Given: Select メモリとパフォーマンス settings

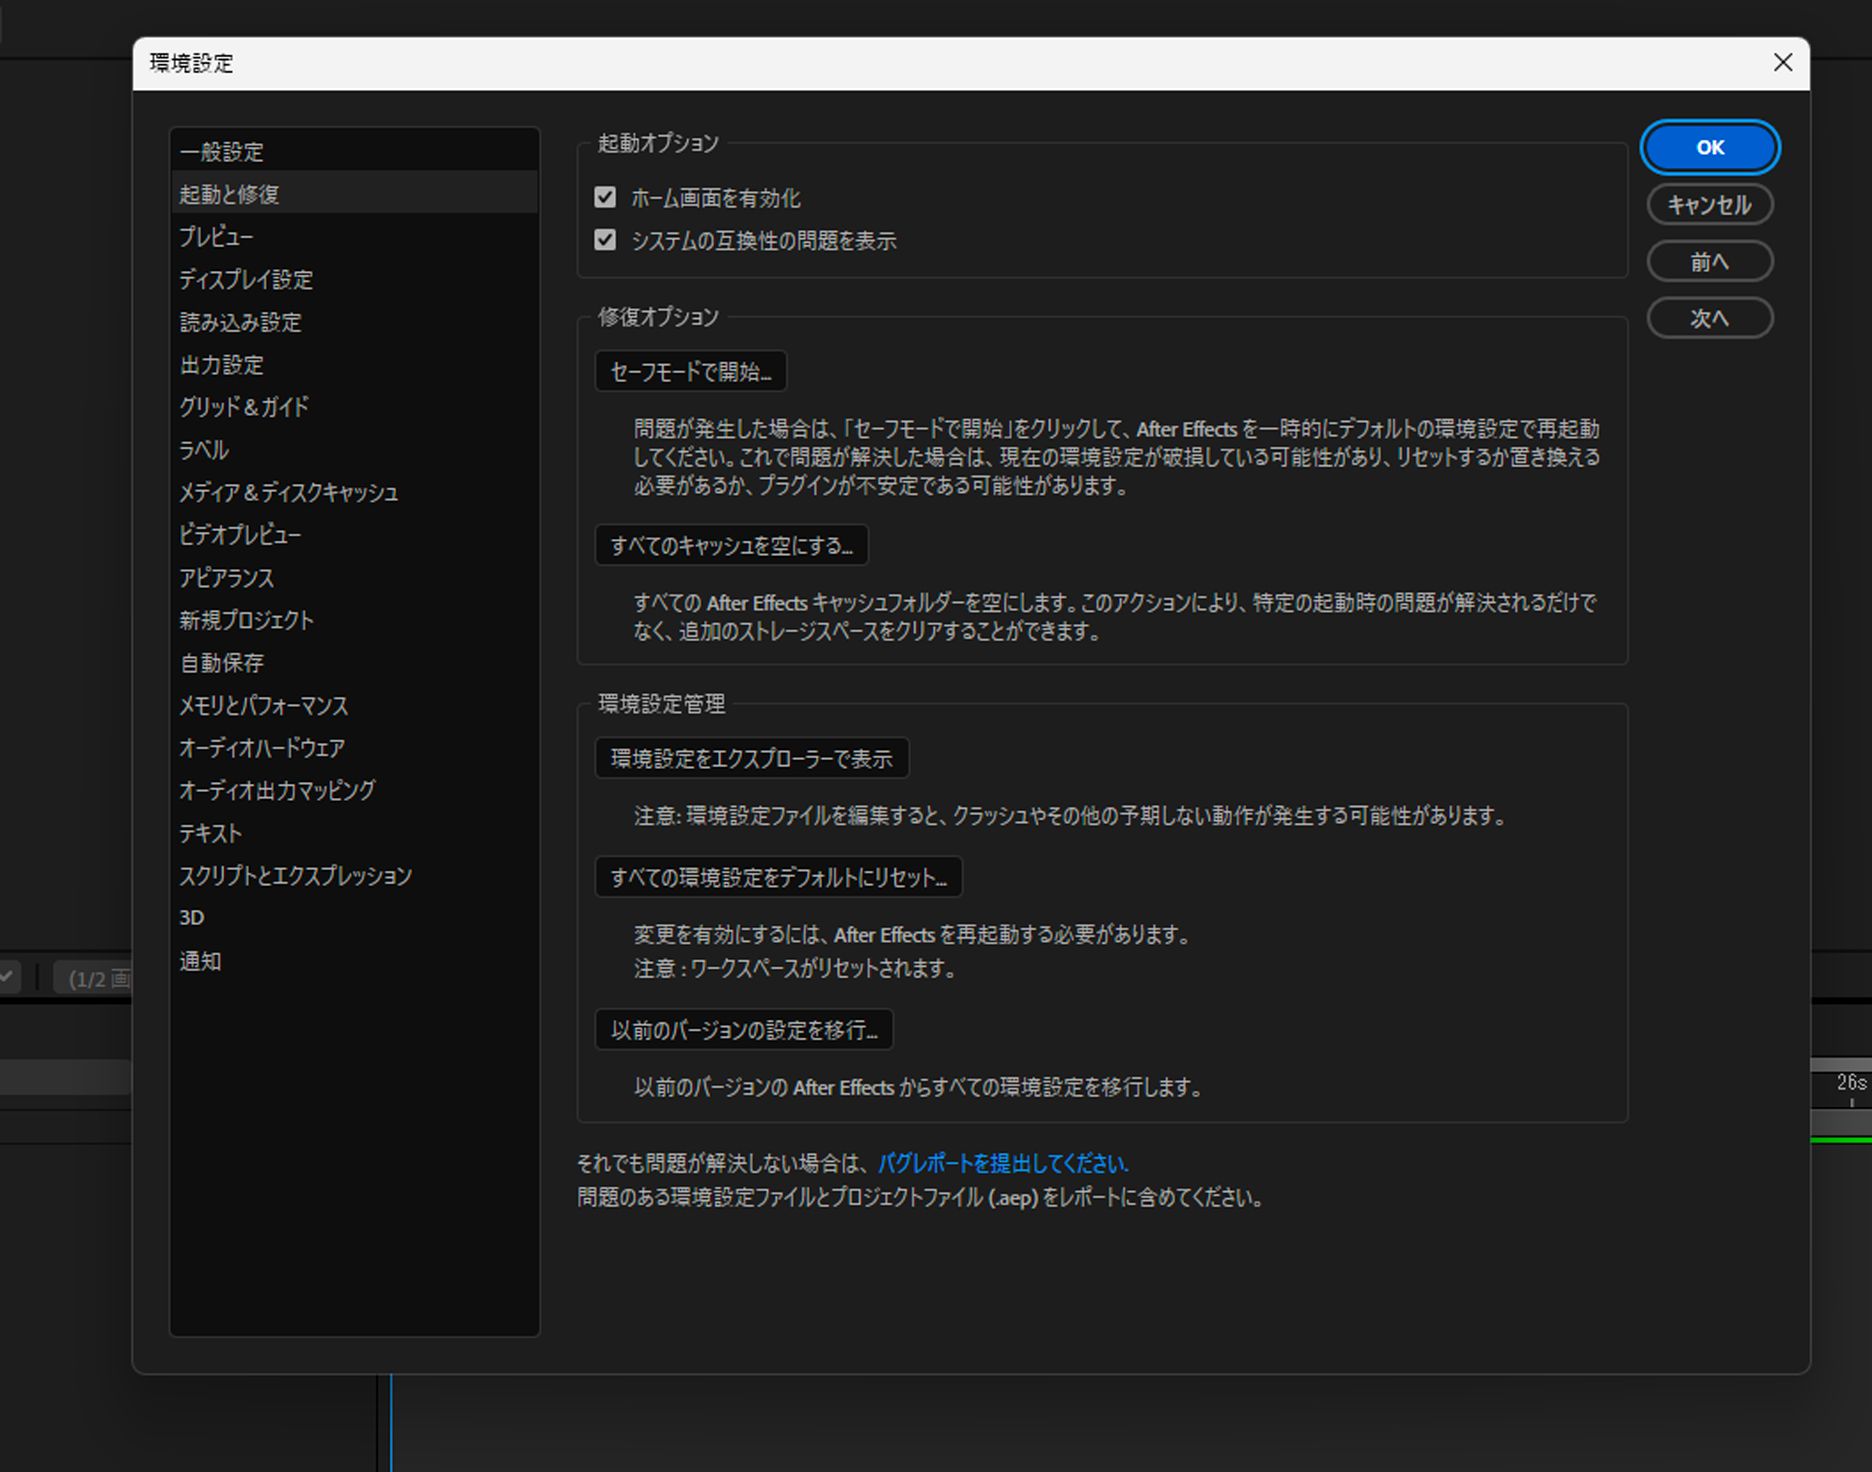Looking at the screenshot, I should (263, 705).
